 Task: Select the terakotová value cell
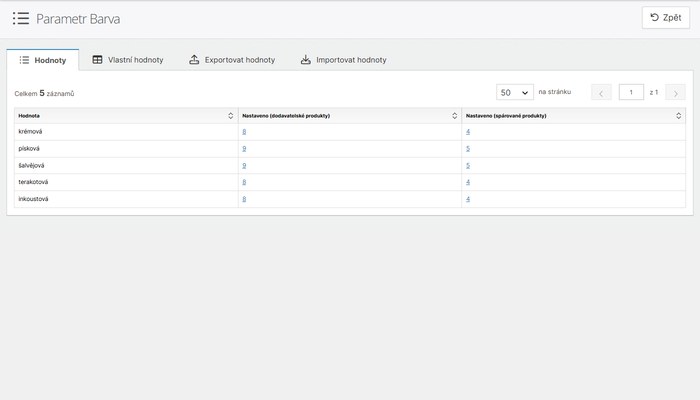[126, 182]
